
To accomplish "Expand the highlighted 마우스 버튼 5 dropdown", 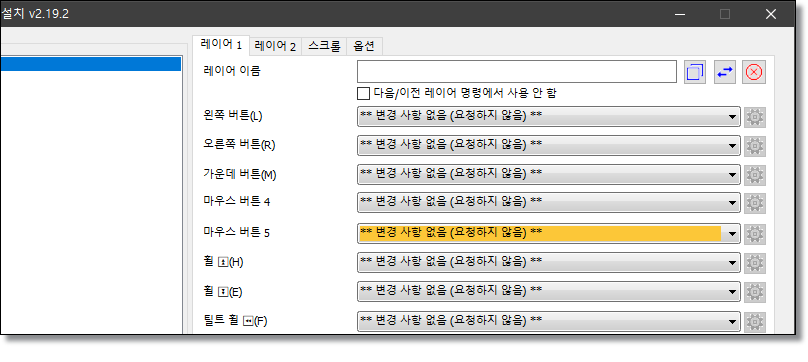I will (x=549, y=234).
